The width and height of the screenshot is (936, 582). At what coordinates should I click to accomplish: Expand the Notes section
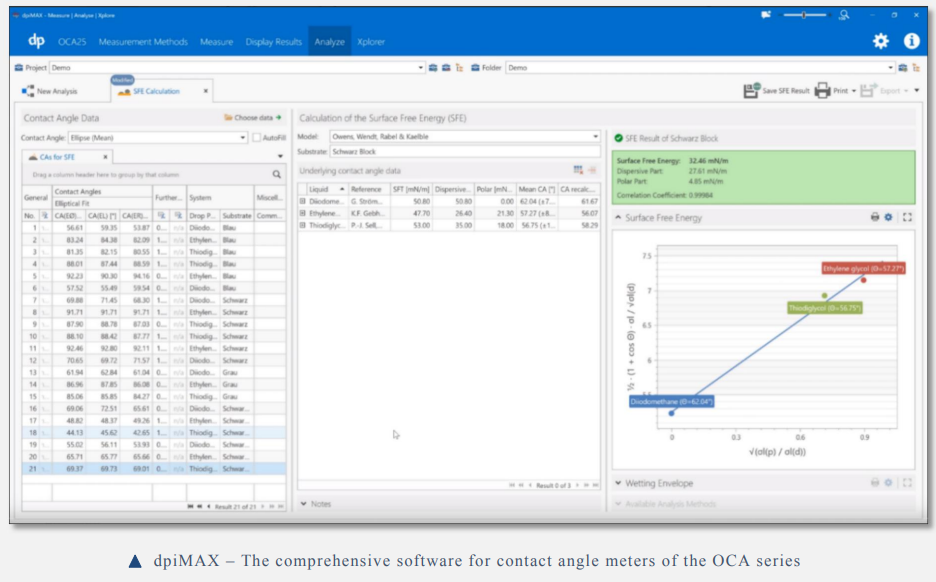[x=304, y=504]
